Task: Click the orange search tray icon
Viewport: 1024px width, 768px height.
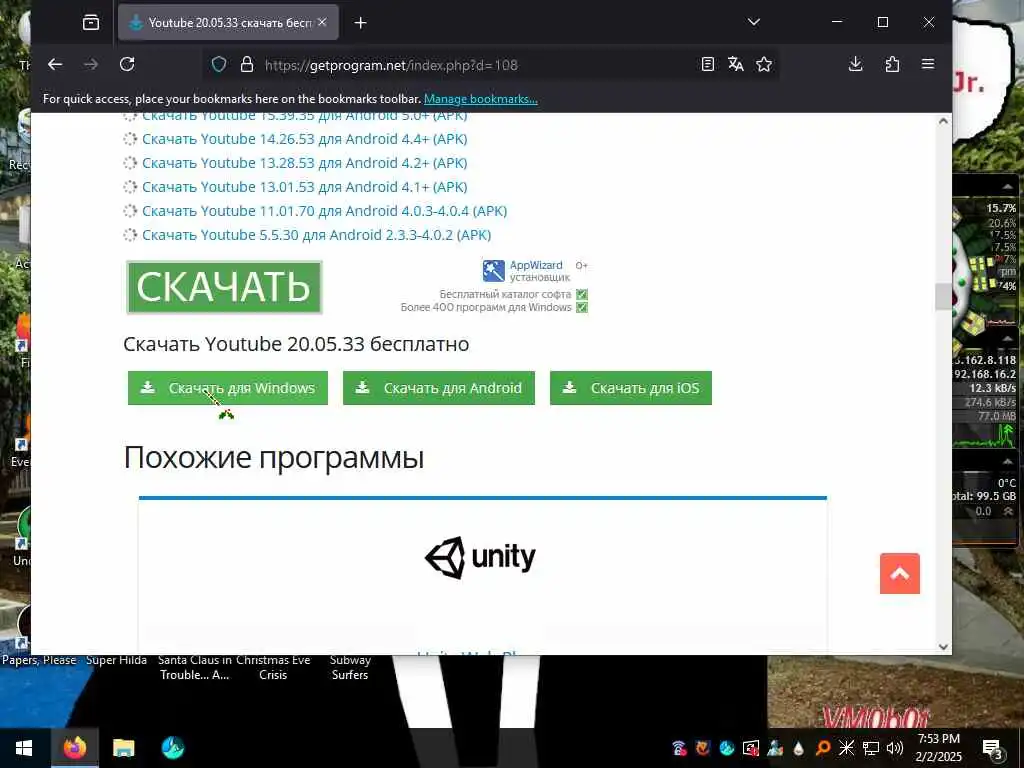Action: tap(823, 748)
